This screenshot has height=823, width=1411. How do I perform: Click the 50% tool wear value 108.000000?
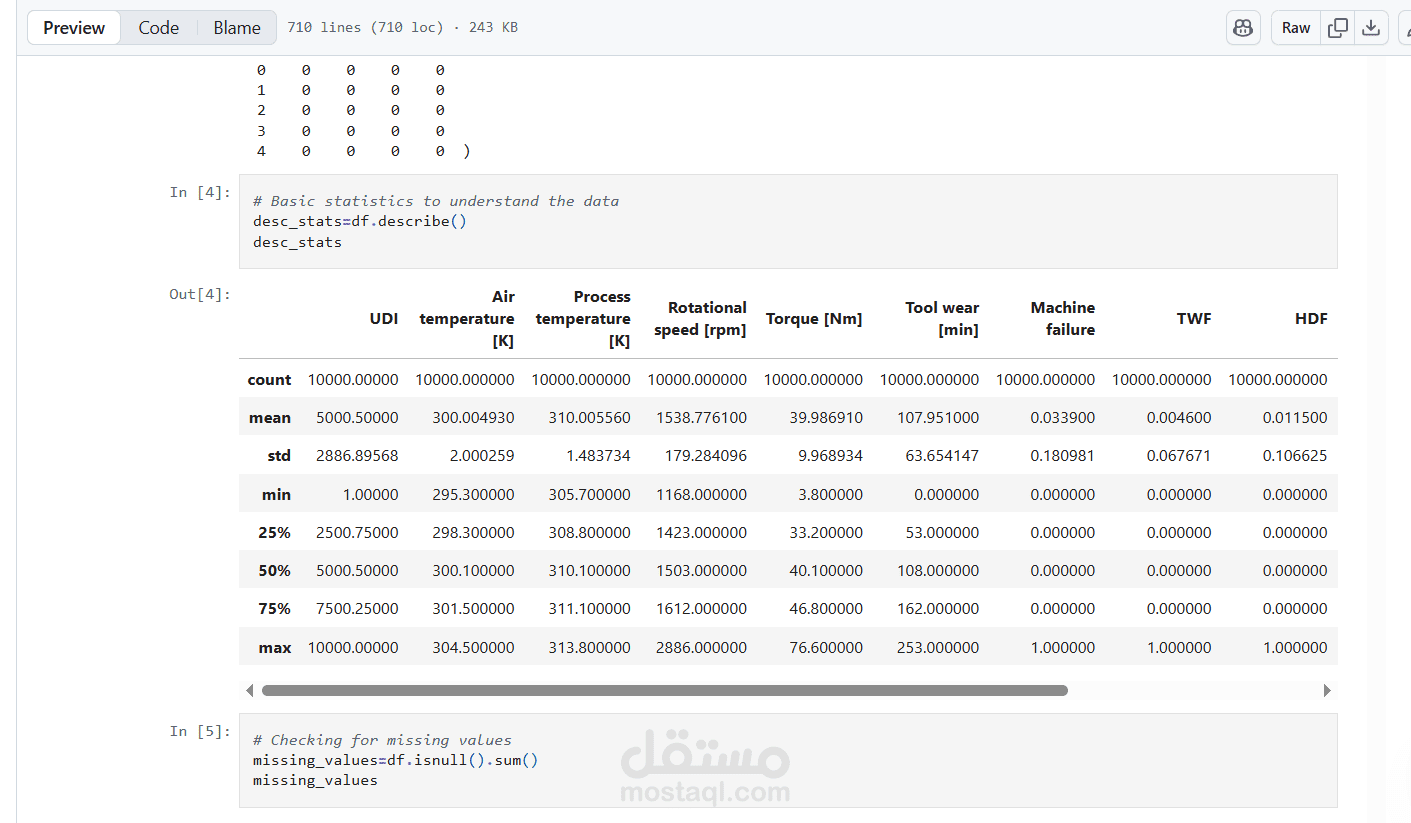[938, 571]
